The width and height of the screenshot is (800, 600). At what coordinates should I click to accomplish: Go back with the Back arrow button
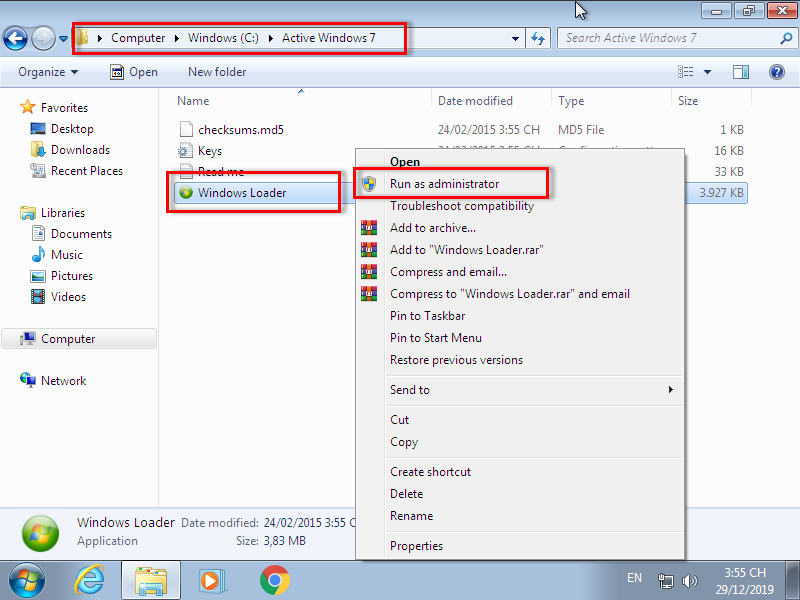pyautogui.click(x=15, y=38)
